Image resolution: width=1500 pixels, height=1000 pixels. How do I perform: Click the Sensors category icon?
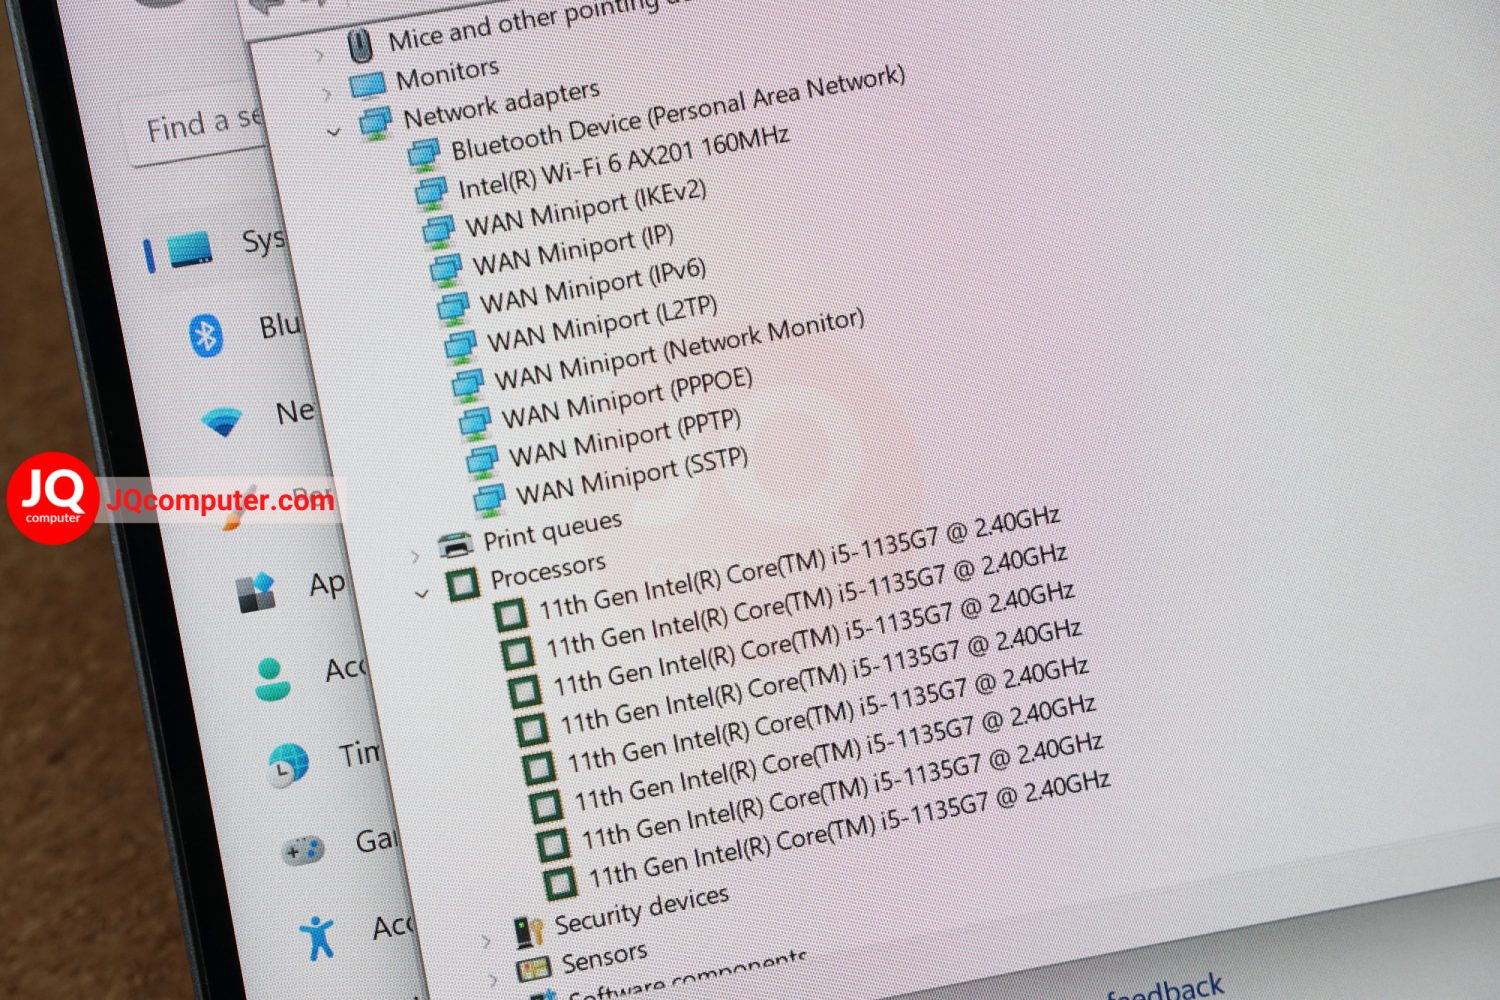(534, 968)
